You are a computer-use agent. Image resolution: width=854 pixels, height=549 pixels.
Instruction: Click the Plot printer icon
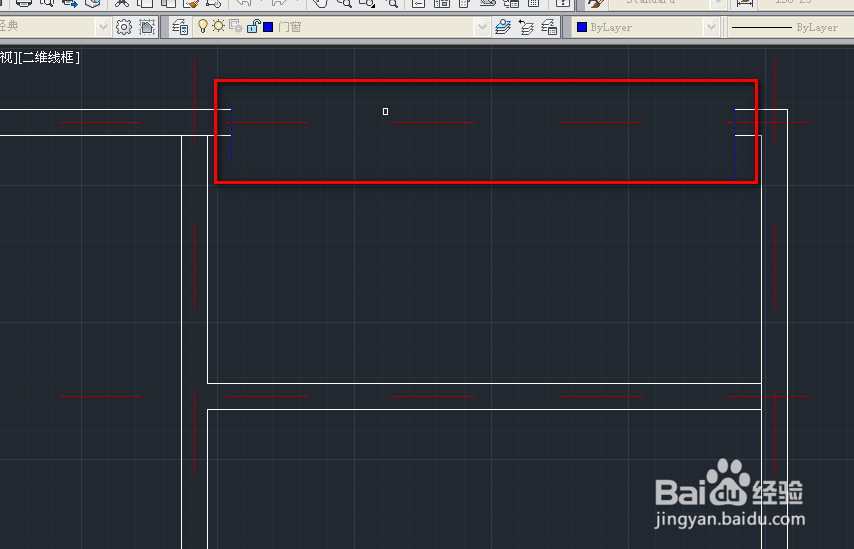point(23,3)
